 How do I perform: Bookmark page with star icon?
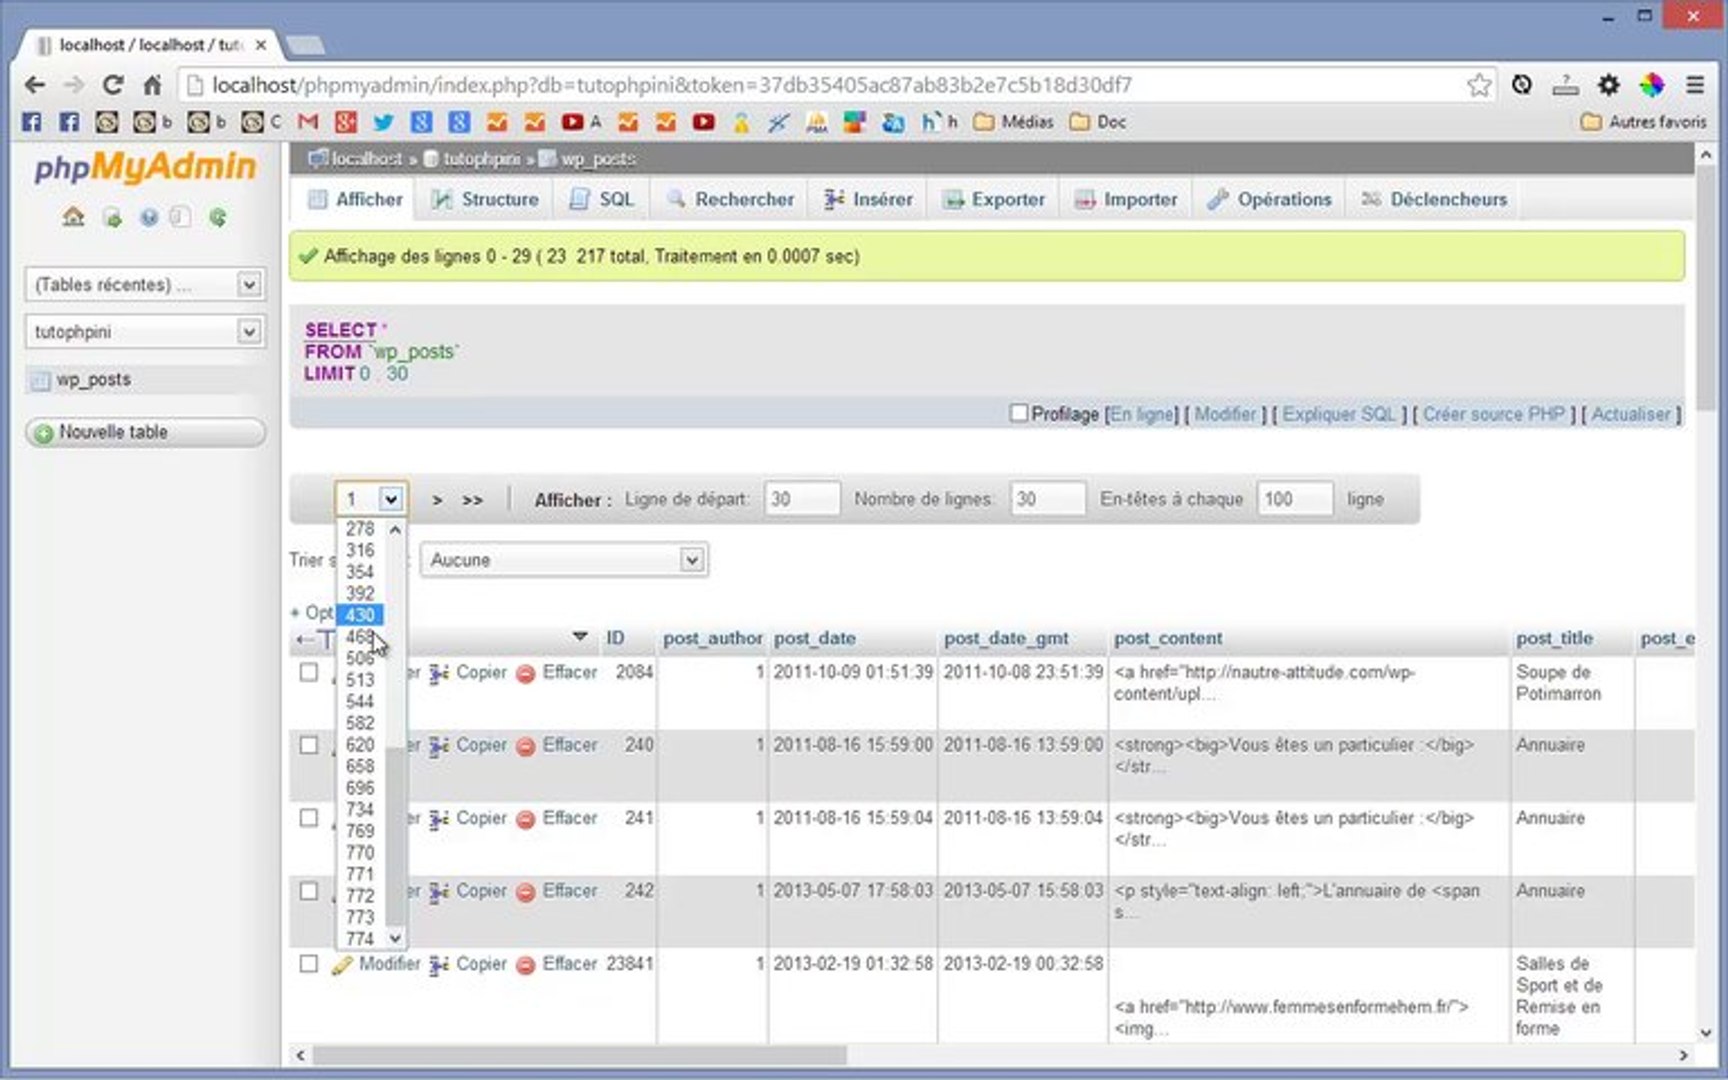[1479, 85]
